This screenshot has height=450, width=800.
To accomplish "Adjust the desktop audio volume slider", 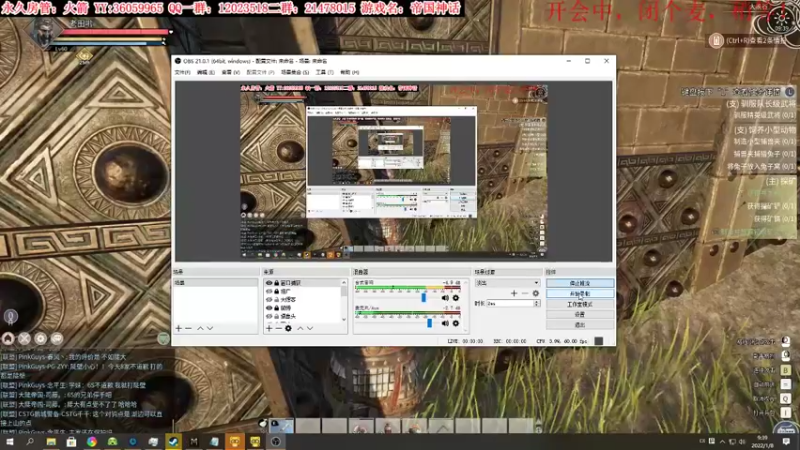I will coord(423,297).
